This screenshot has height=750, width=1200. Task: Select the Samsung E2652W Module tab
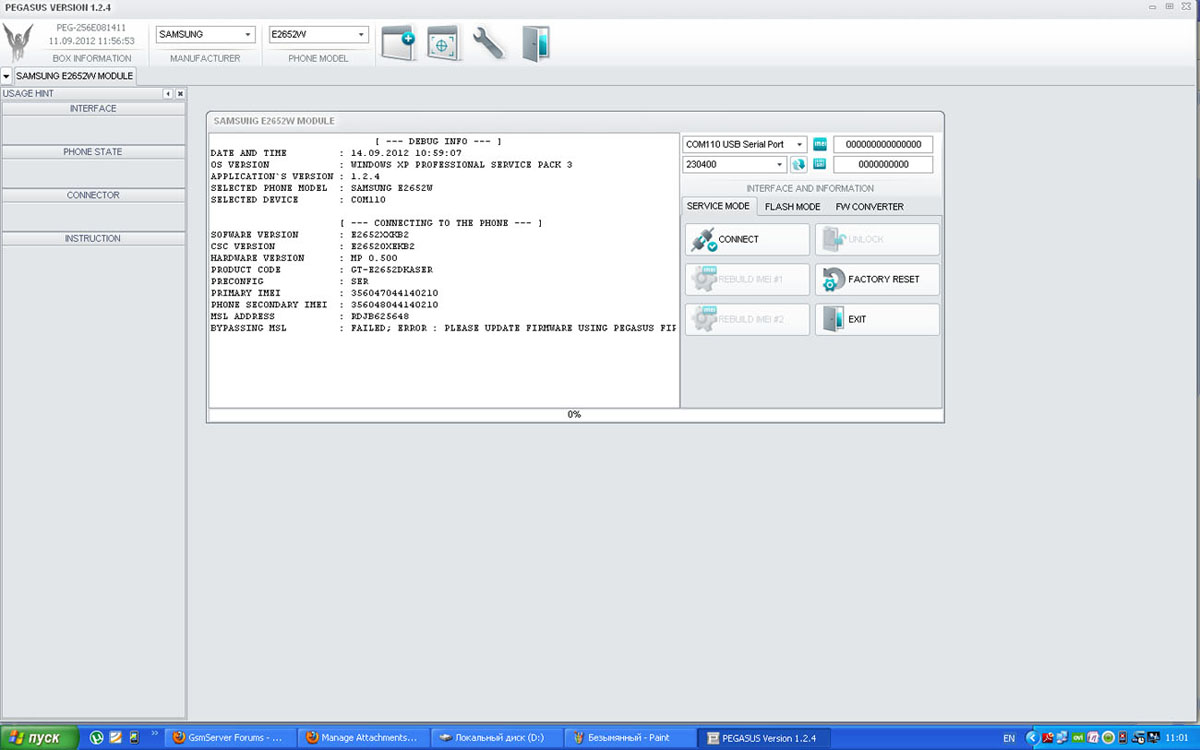coord(74,76)
